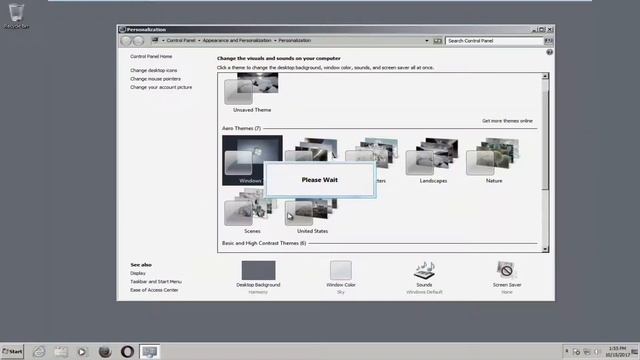The image size is (640, 360).
Task: Click the Personalization title bar icon
Action: point(122,29)
